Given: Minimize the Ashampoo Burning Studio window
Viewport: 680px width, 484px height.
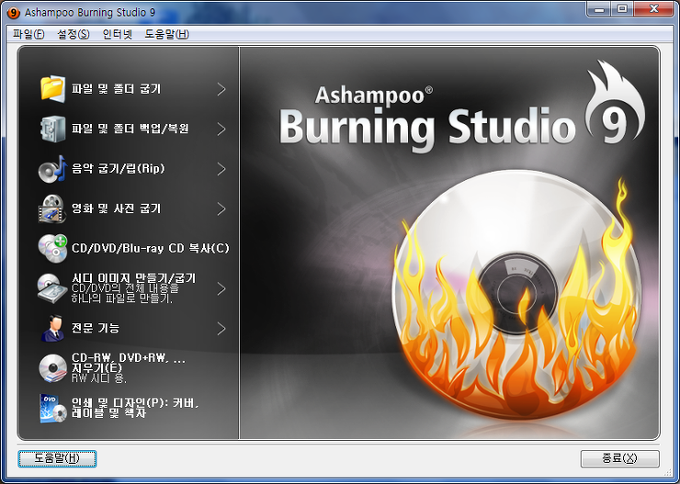Looking at the screenshot, I should [599, 9].
